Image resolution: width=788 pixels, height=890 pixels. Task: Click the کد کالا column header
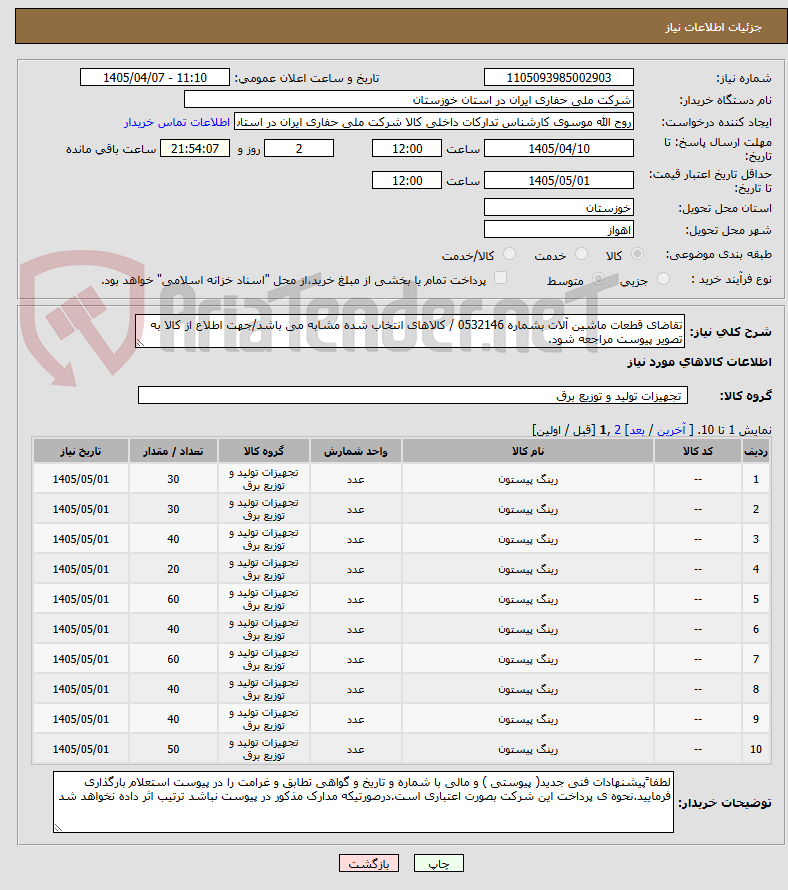click(698, 451)
